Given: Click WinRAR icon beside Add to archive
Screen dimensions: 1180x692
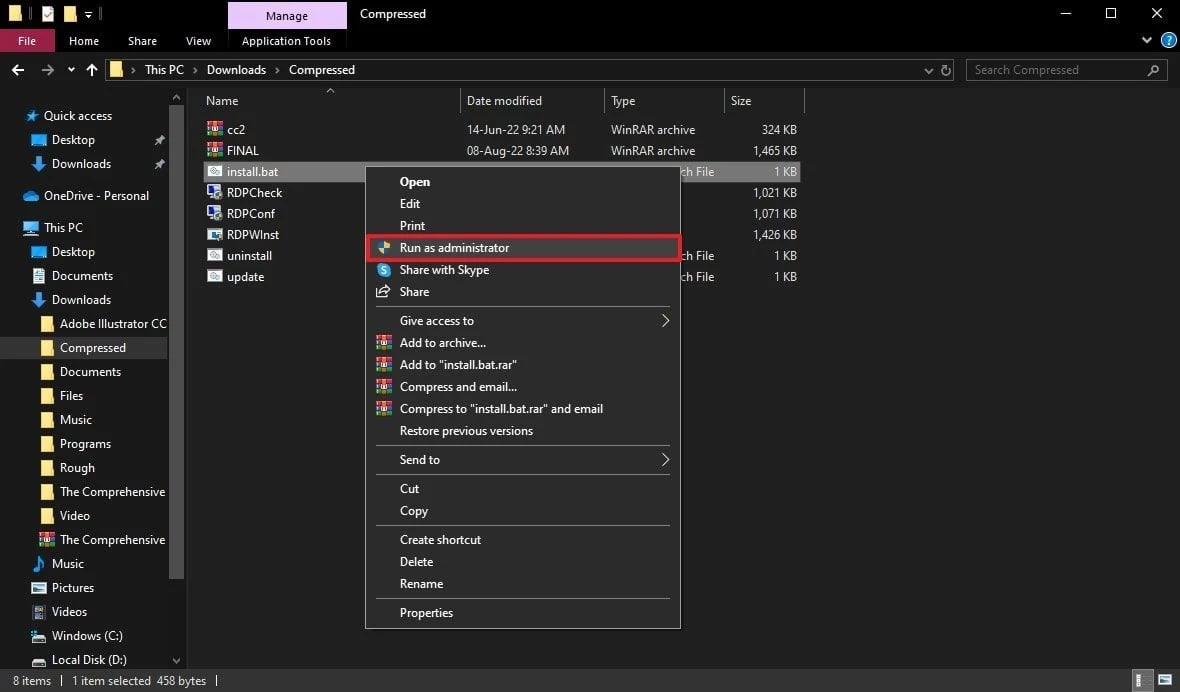Looking at the screenshot, I should pos(385,343).
